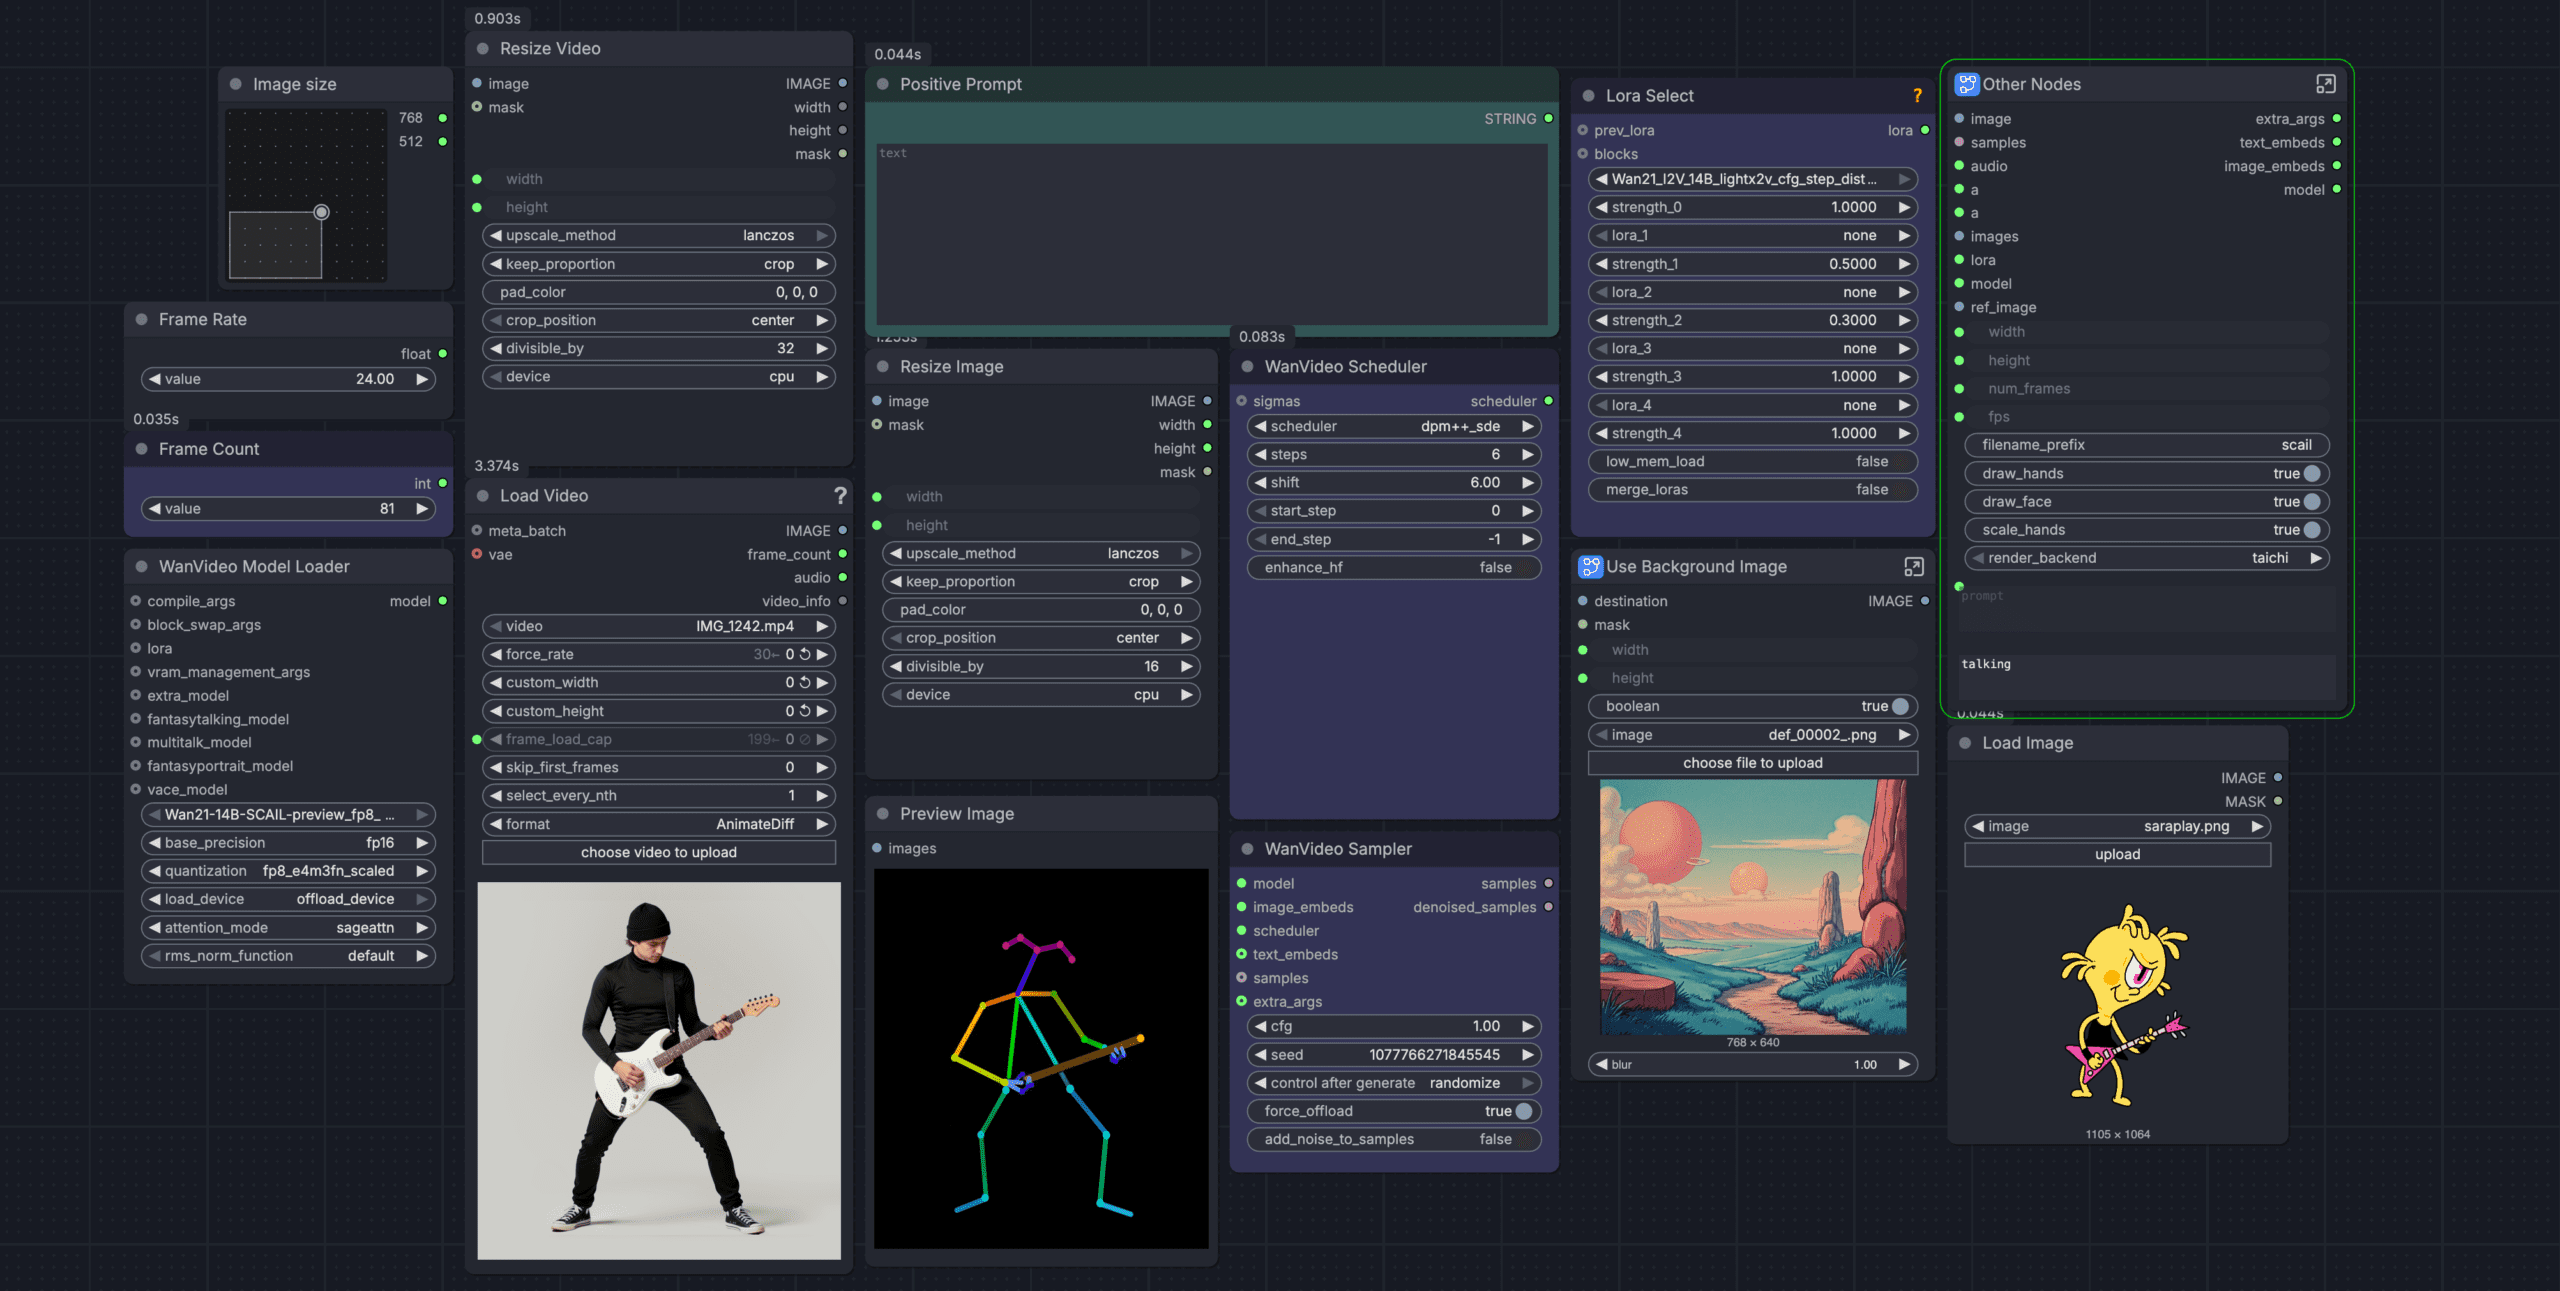Toggle boolean switch in Use Background Image

(x=1900, y=706)
